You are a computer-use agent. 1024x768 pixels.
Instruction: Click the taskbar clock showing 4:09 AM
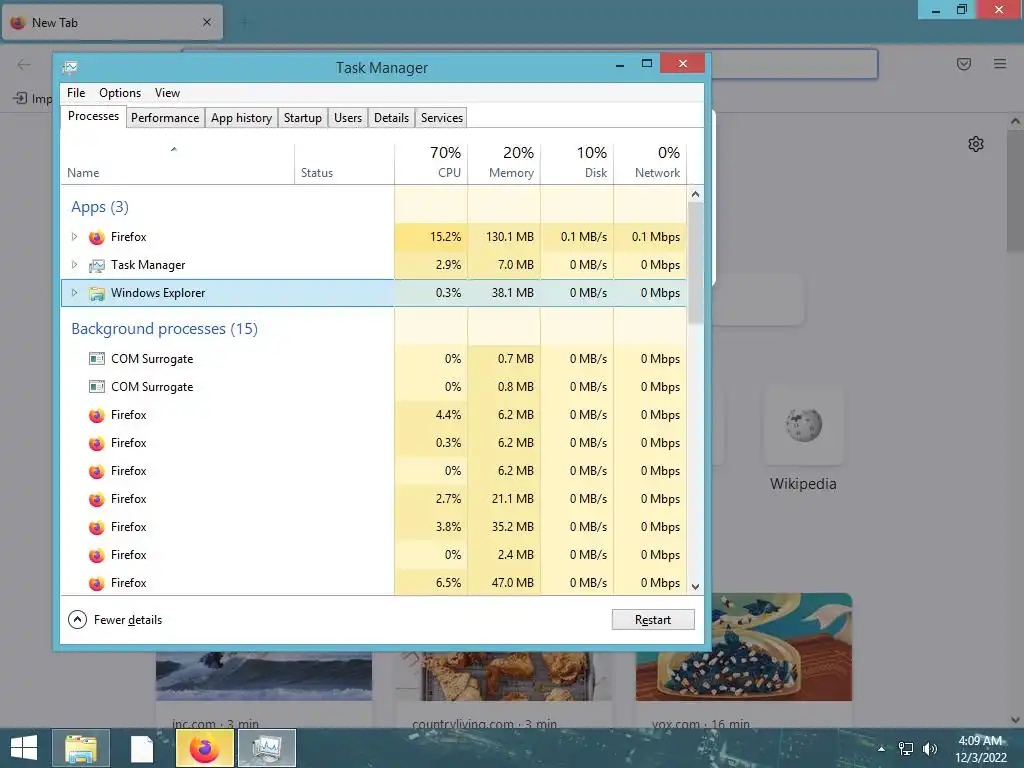click(x=981, y=748)
